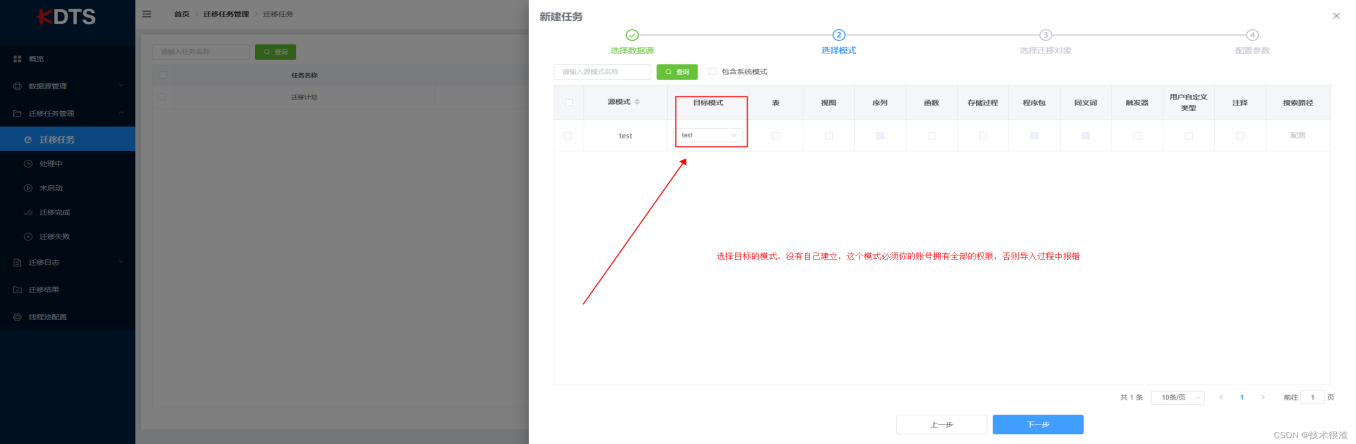Click the 迁移结果 folder icon
This screenshot has width=1356, height=444.
click(x=17, y=290)
